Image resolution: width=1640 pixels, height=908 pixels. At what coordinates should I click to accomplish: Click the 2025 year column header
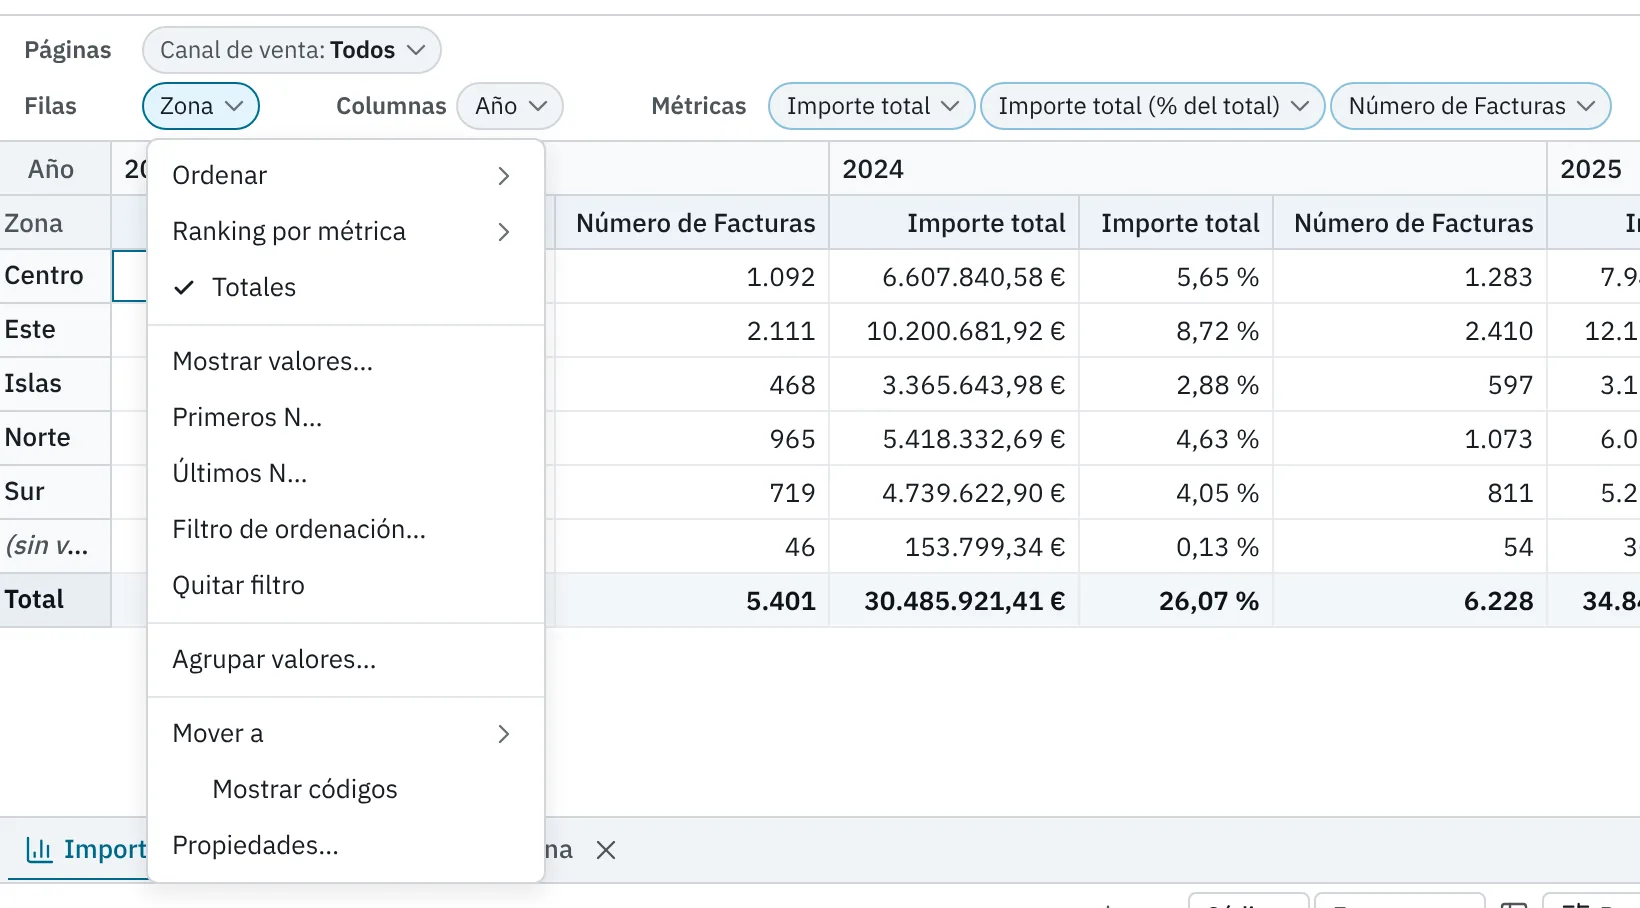click(1593, 169)
